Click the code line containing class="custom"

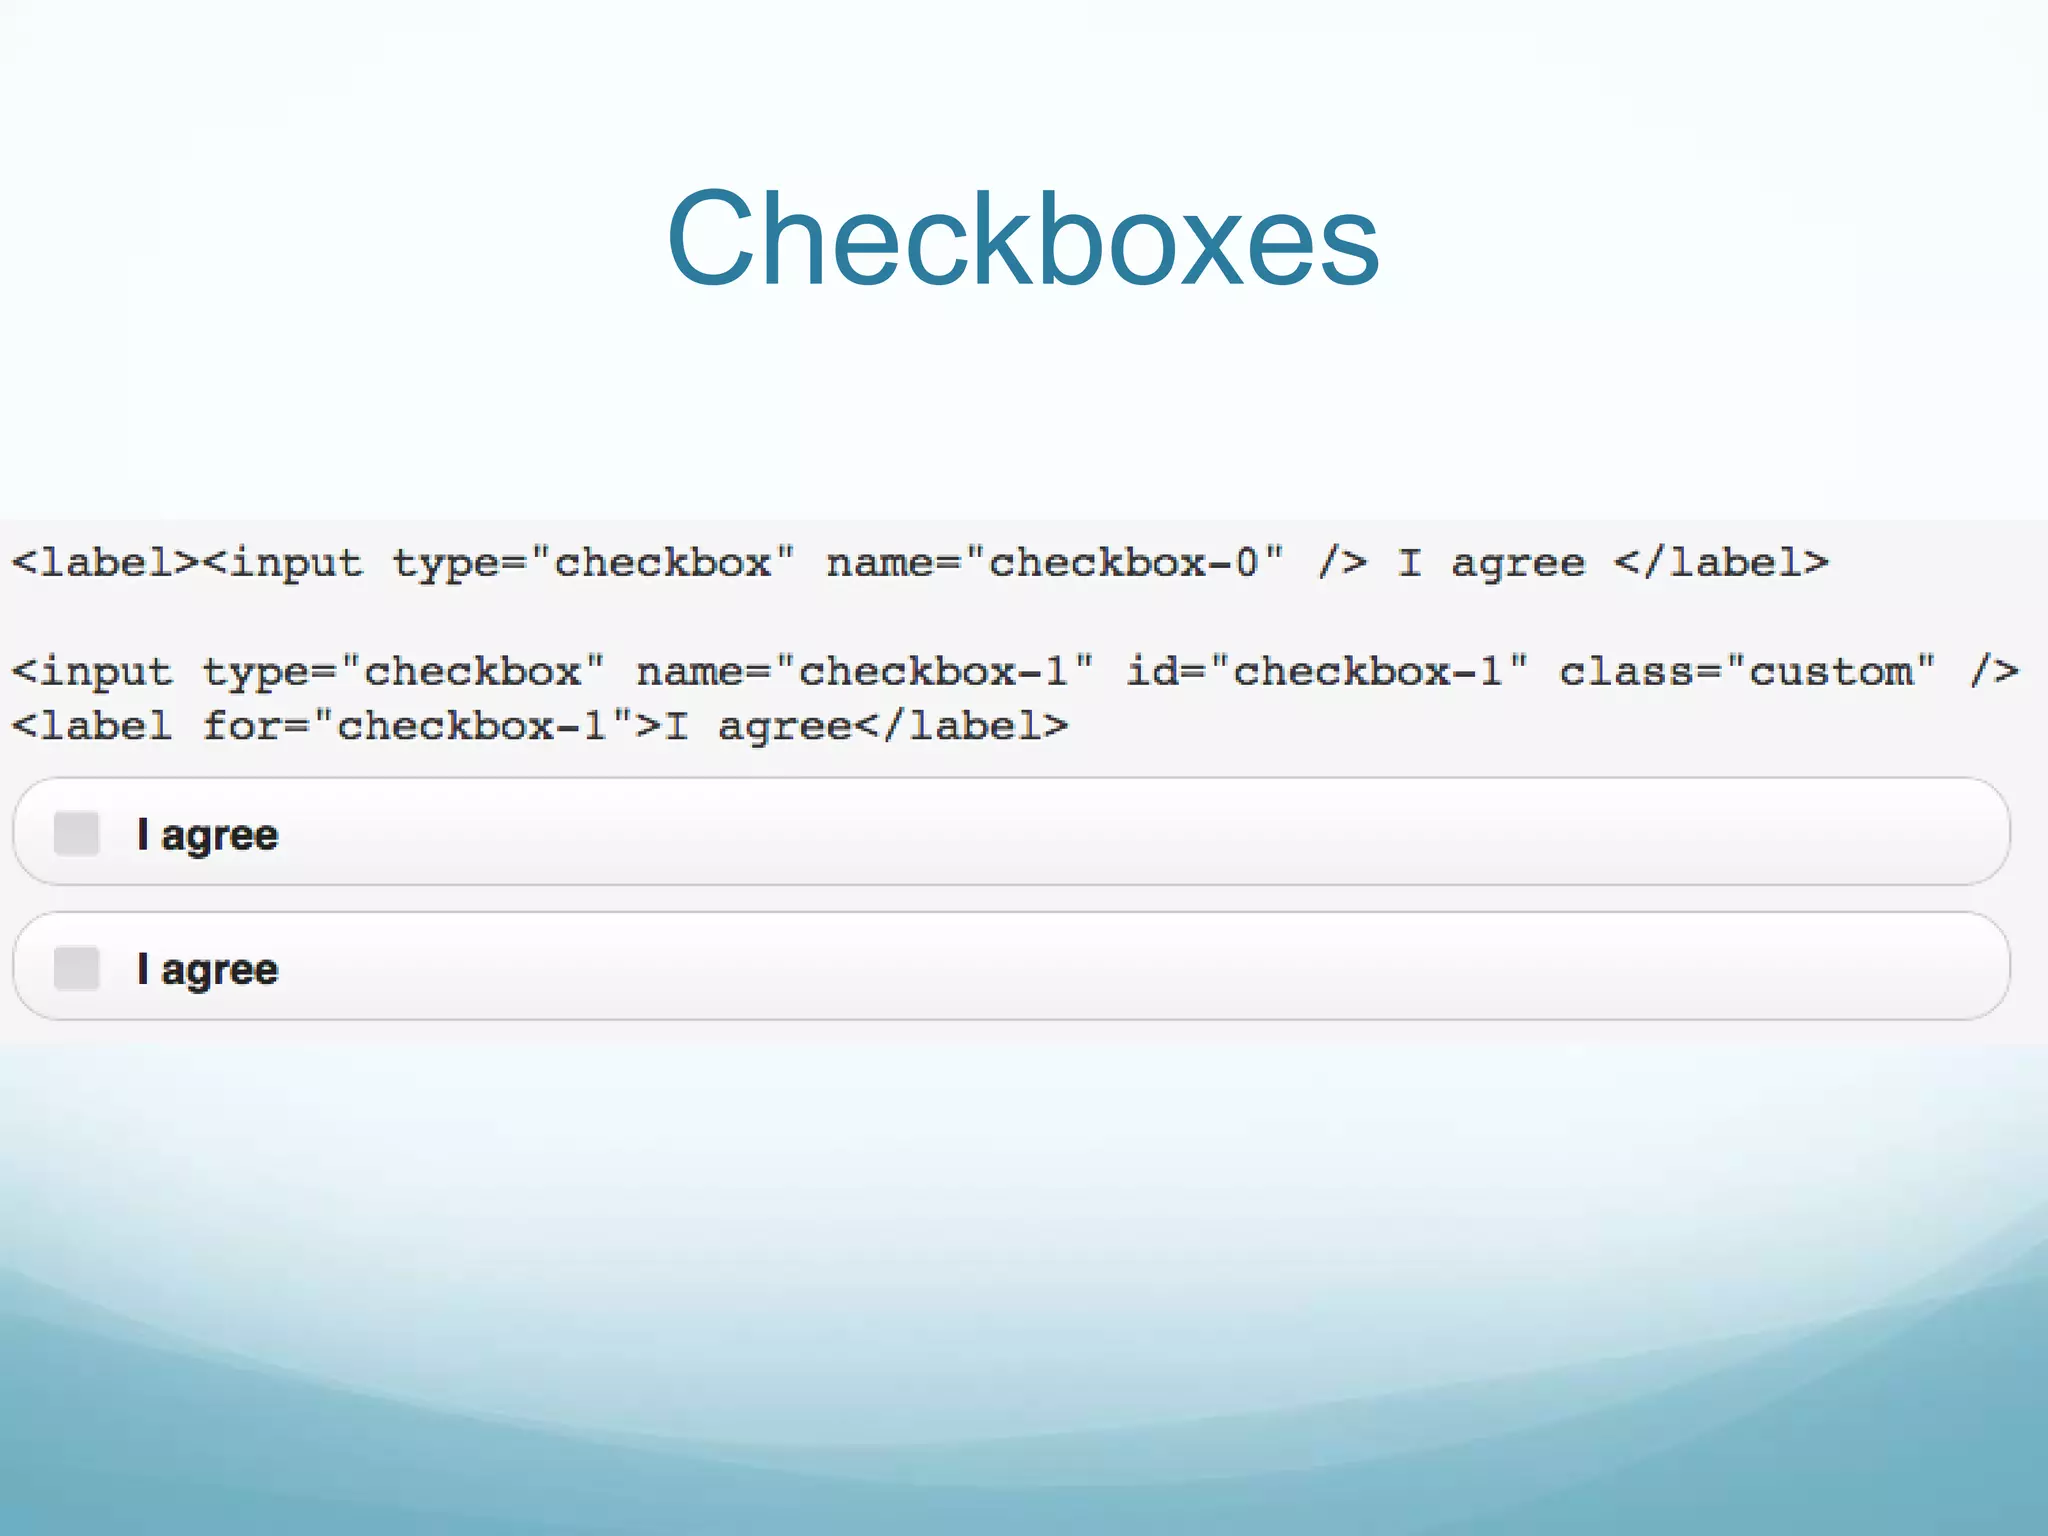click(x=1015, y=671)
